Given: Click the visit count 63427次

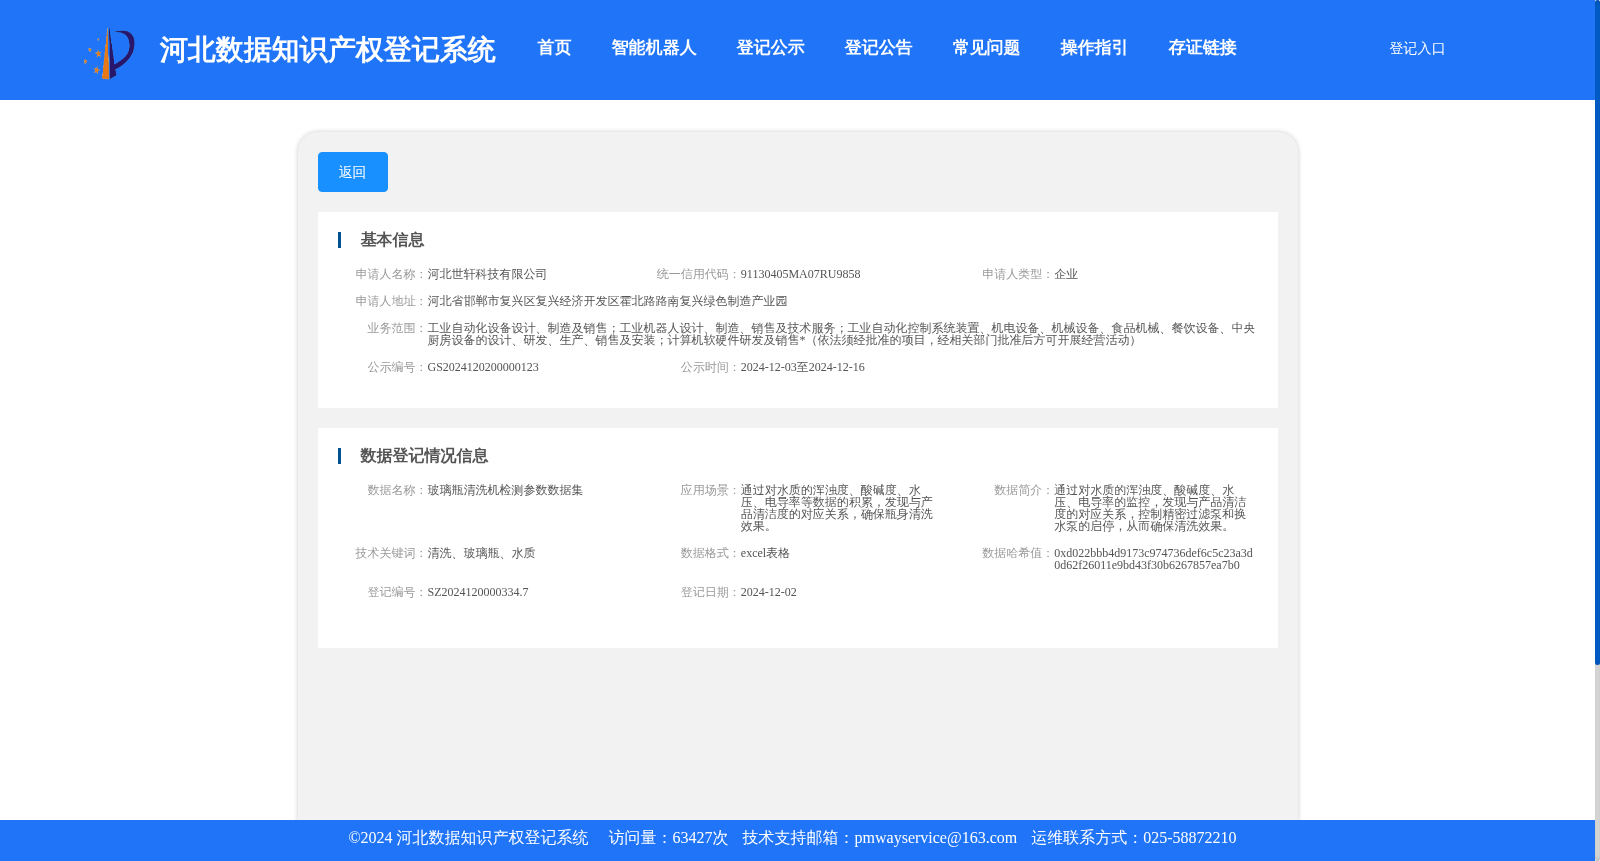Looking at the screenshot, I should [x=700, y=838].
